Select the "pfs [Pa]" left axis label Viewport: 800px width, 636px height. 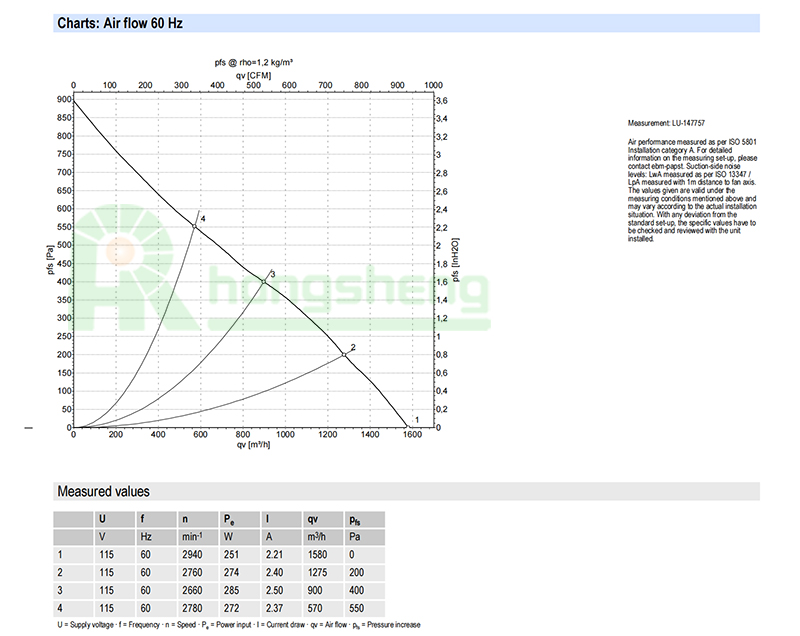(50, 260)
